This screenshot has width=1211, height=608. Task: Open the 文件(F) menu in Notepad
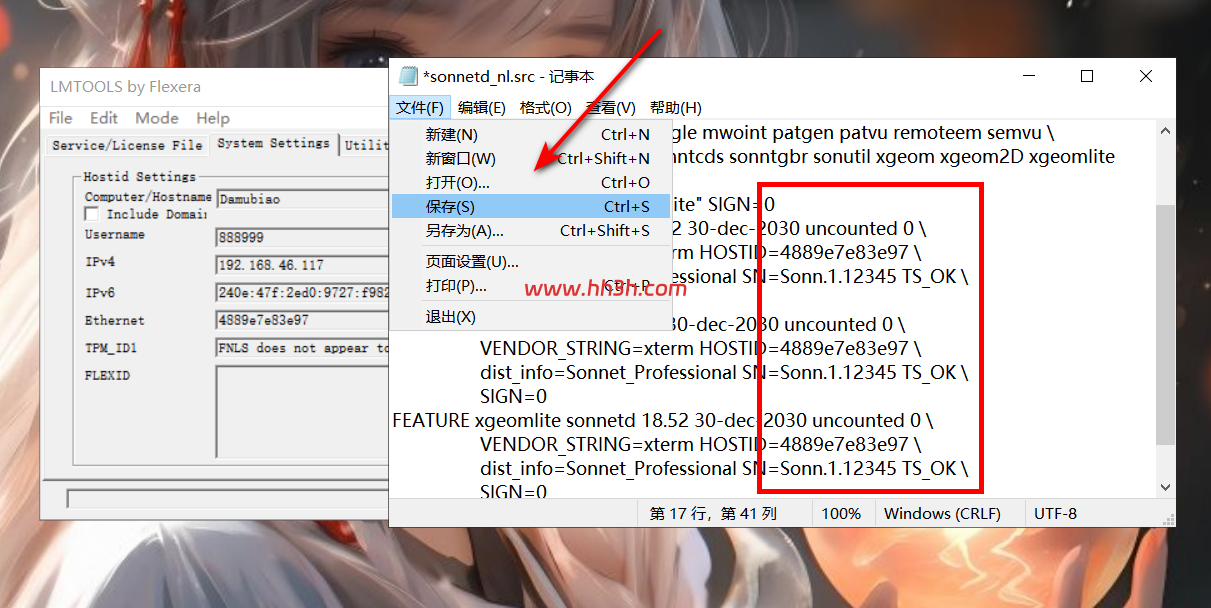[420, 108]
